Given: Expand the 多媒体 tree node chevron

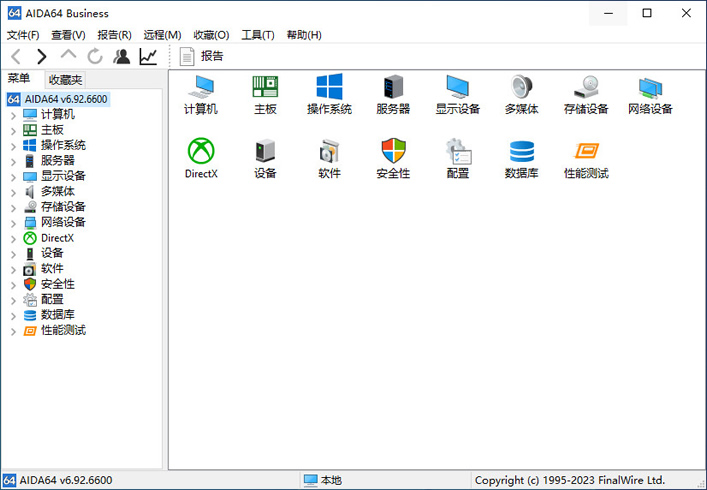Looking at the screenshot, I should pos(13,192).
